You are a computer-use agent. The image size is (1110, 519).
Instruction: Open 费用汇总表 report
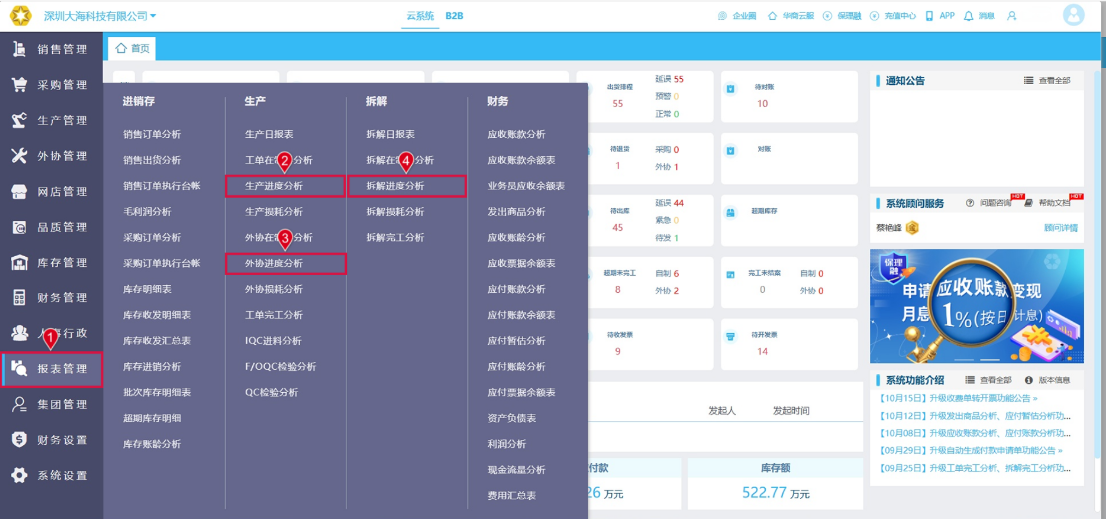[512, 496]
